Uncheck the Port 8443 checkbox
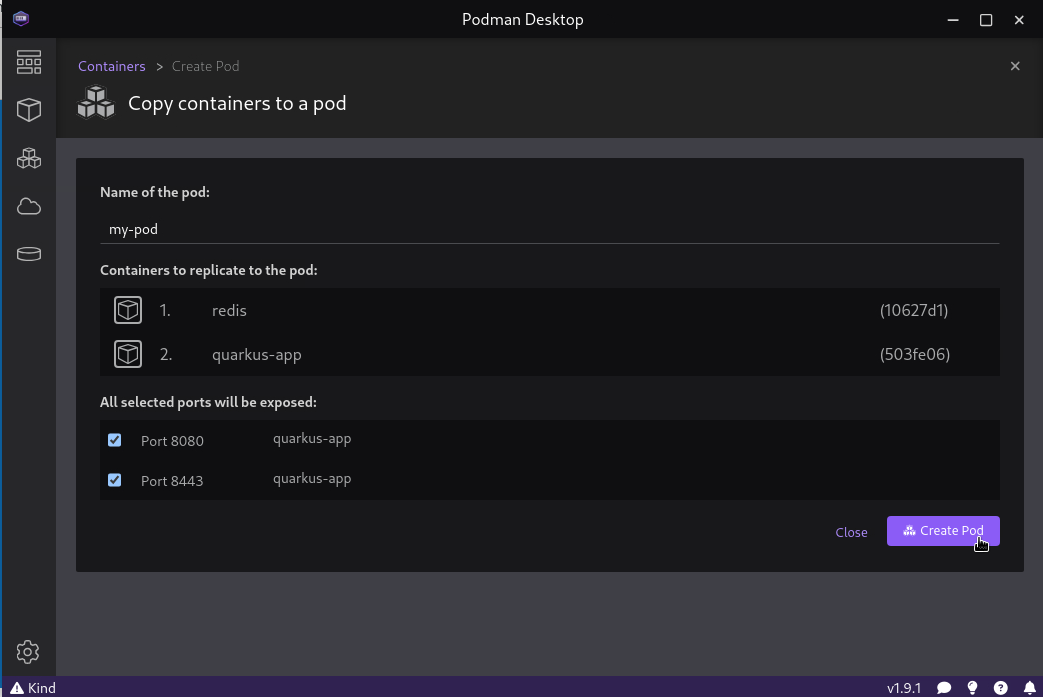 114,480
